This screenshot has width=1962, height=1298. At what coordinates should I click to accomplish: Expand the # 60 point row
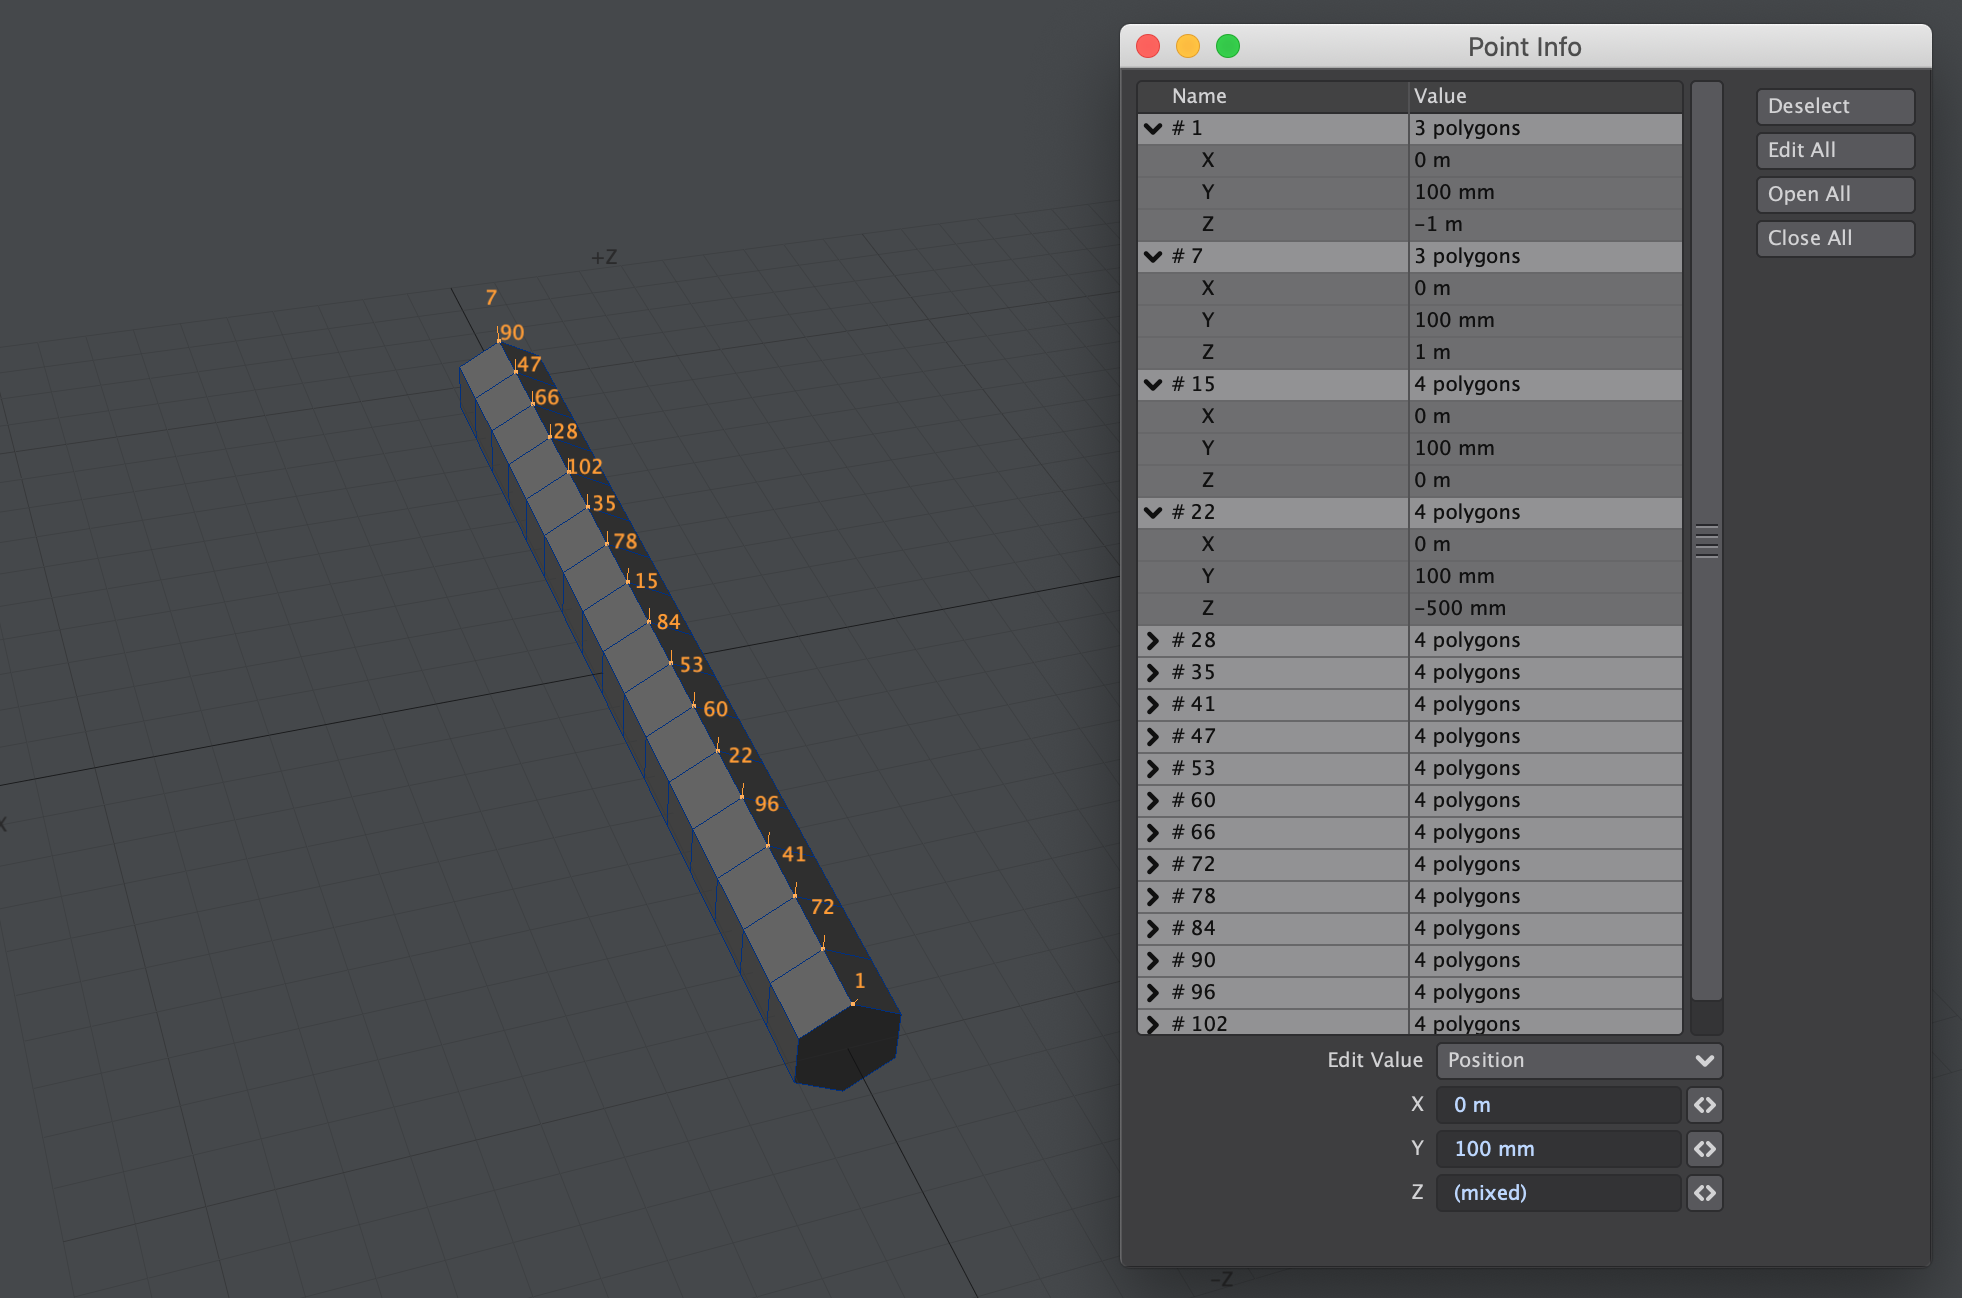[1153, 800]
